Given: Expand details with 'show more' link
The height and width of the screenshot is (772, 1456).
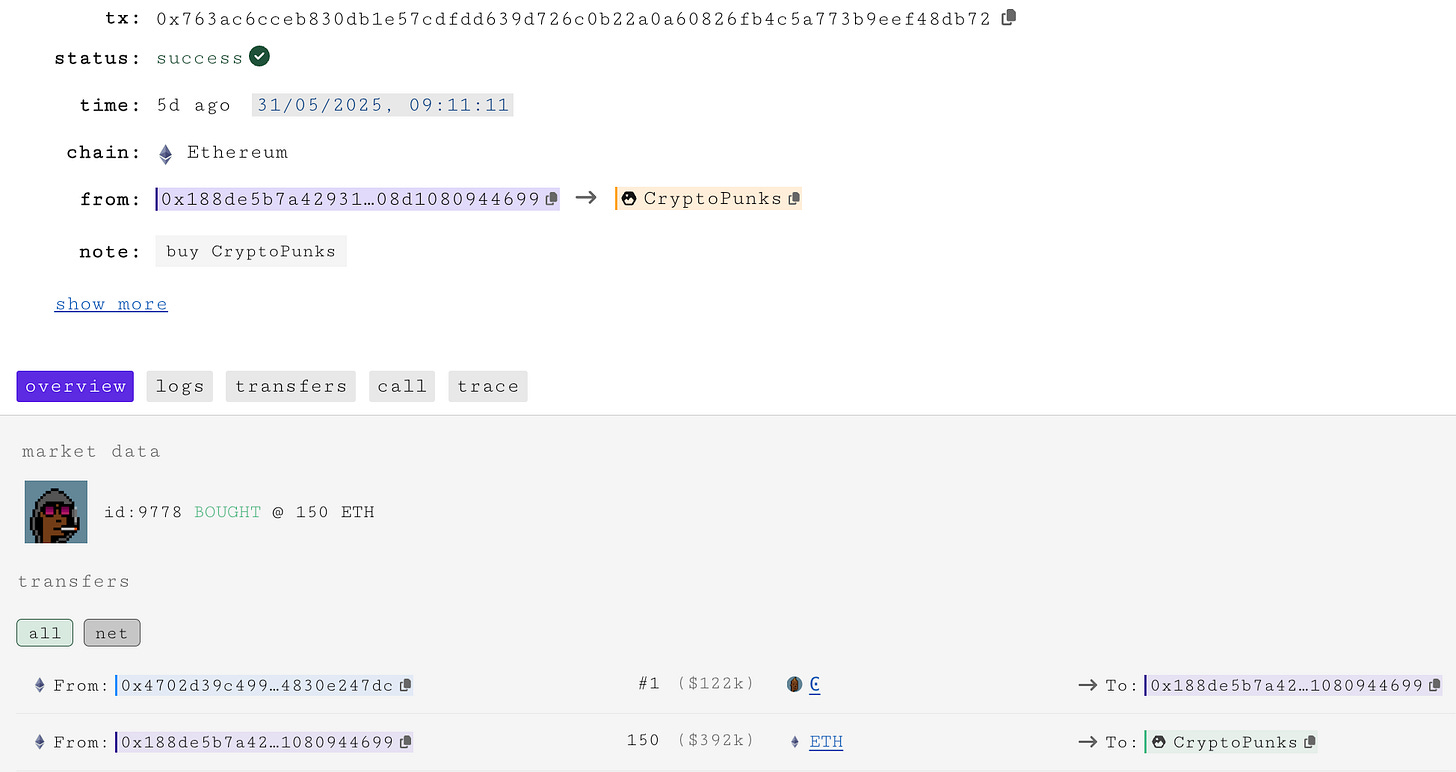Looking at the screenshot, I should 111,304.
